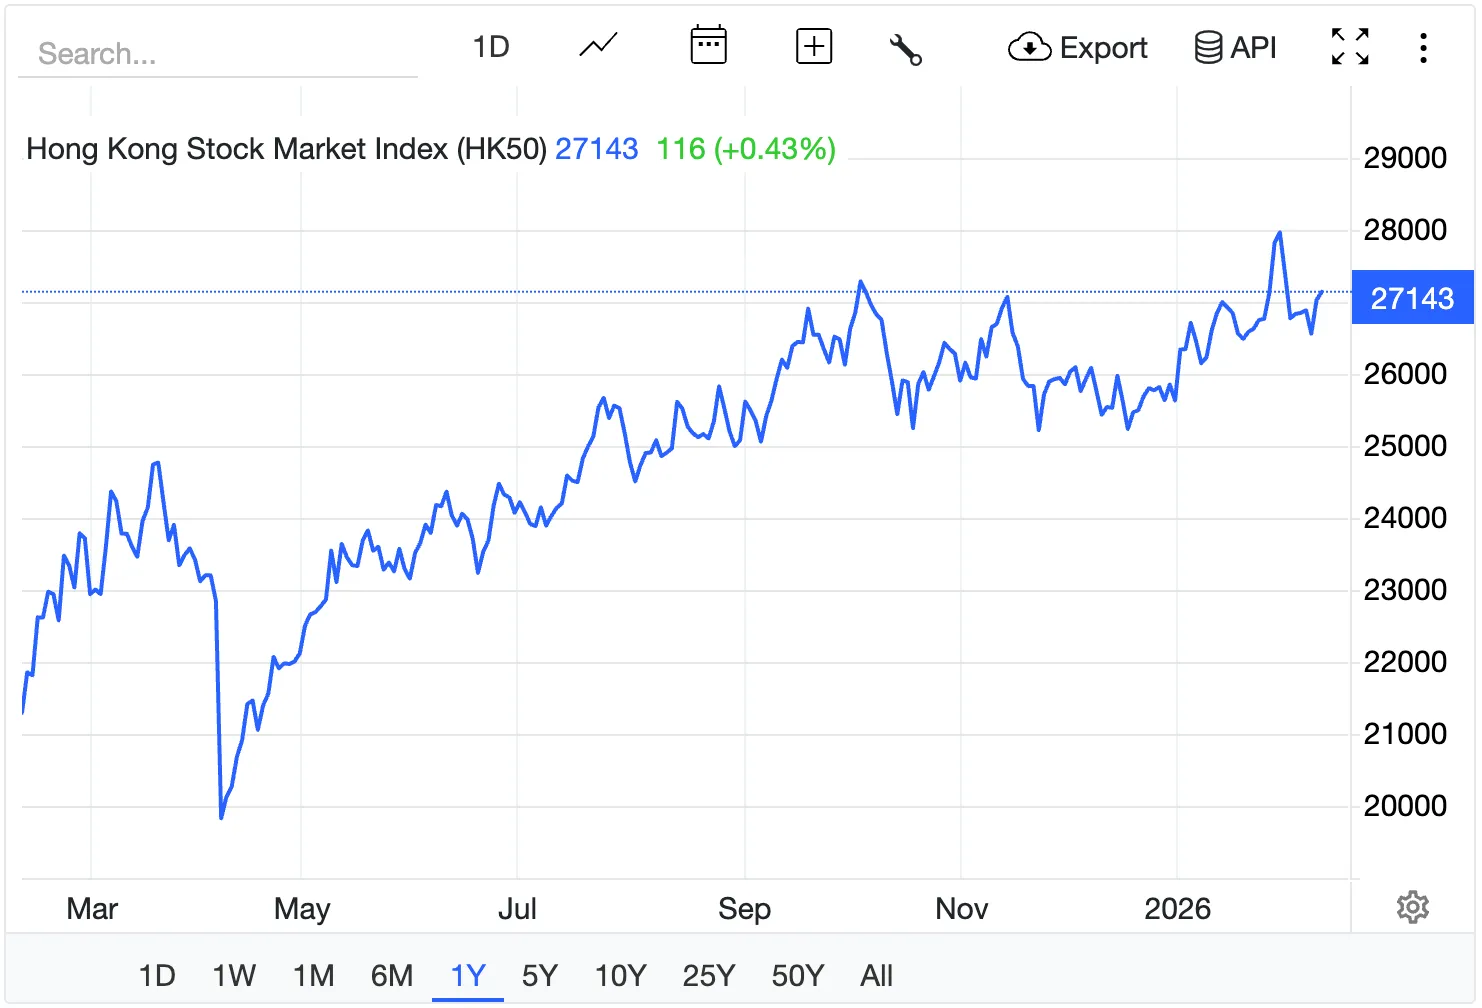
Task: Select the 1D time range tab
Action: pos(157,975)
